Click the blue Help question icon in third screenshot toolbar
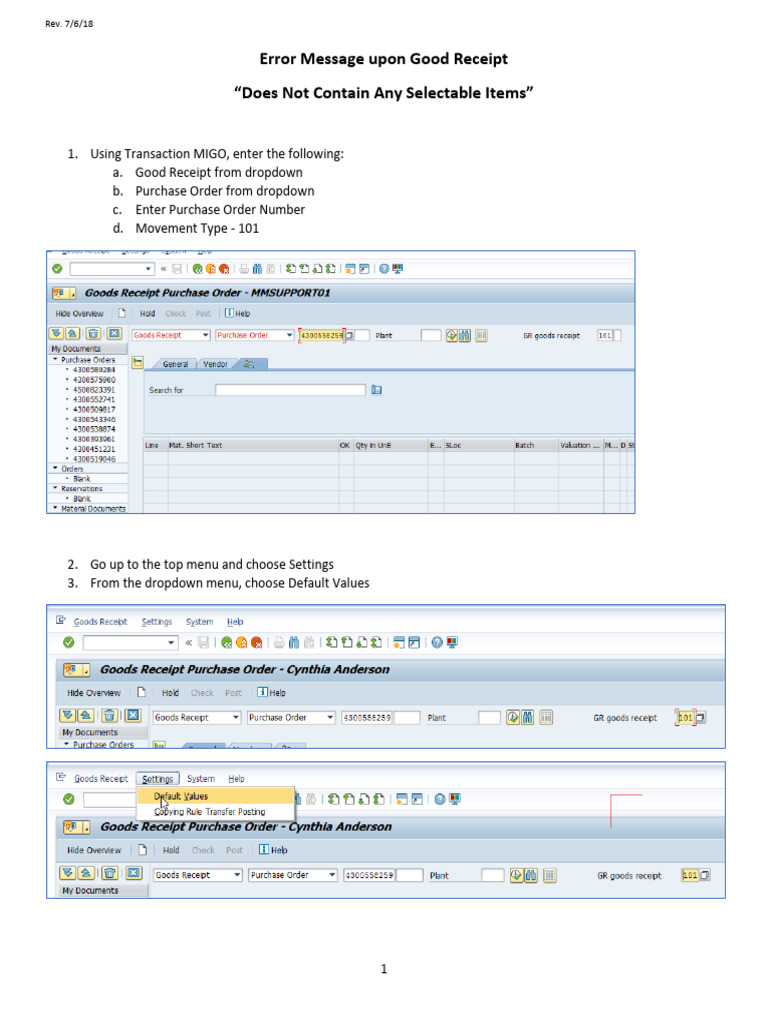The image size is (768, 1024). coord(440,799)
